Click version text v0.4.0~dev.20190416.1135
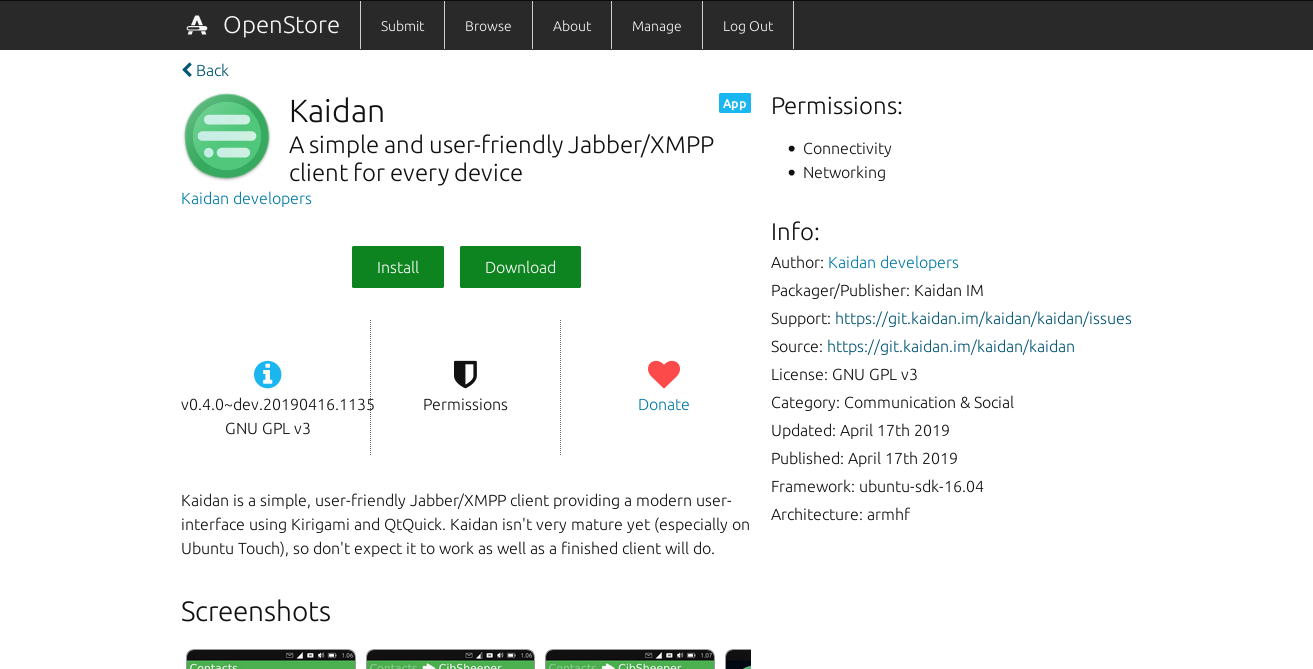Screen dimensions: 1313x669 [x=278, y=404]
